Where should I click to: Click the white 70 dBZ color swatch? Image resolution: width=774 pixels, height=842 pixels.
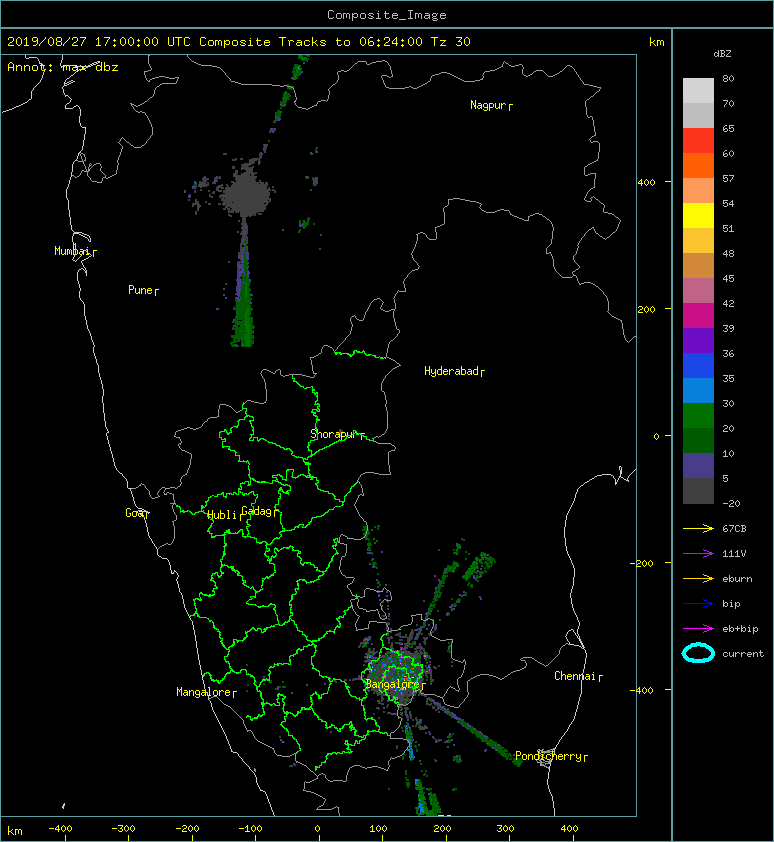pyautogui.click(x=698, y=90)
